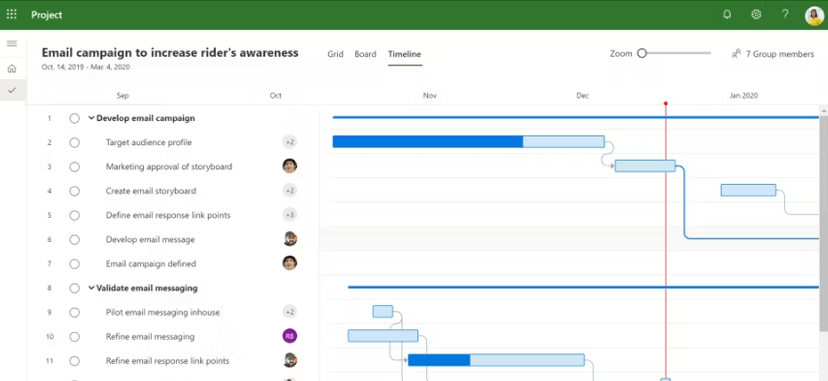The height and width of the screenshot is (381, 828).
Task: Select the Timeline tab
Action: coord(404,54)
